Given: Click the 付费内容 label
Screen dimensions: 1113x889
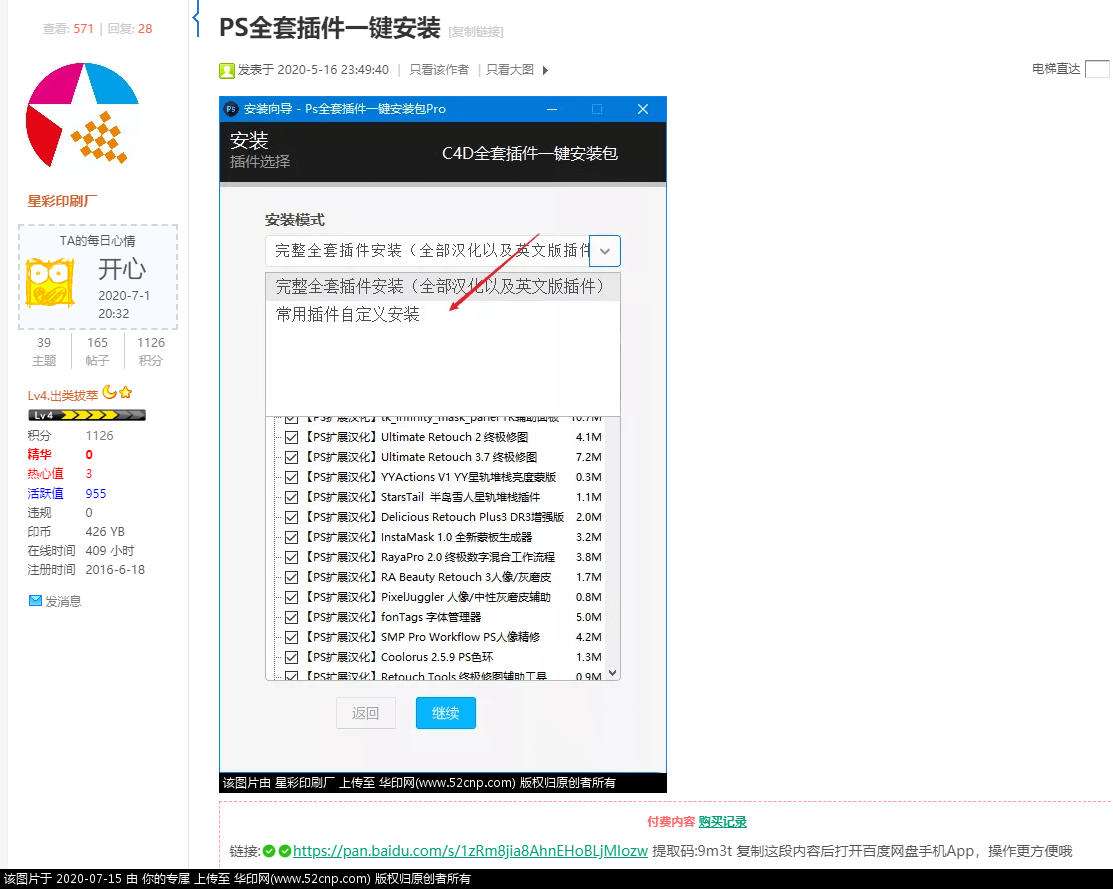Looking at the screenshot, I should 671,822.
